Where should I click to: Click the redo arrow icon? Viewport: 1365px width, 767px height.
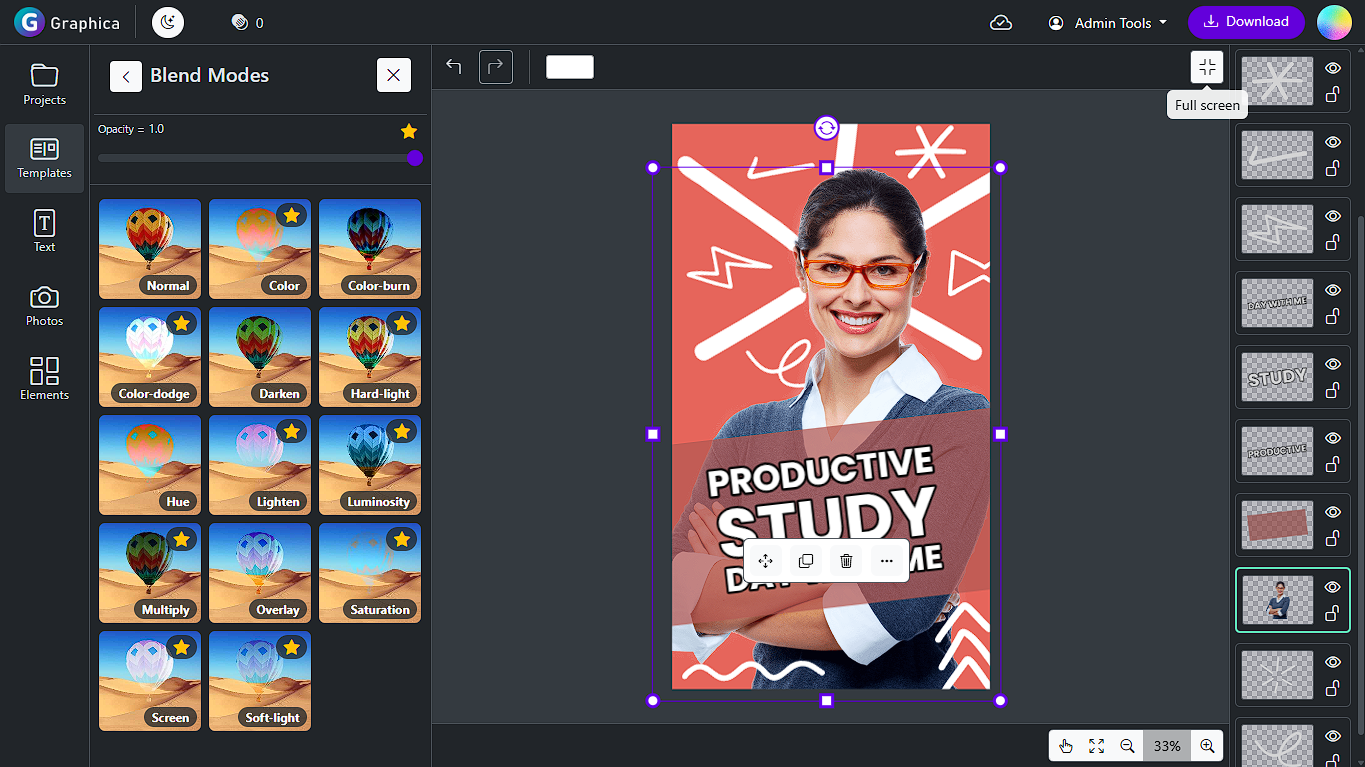coord(496,67)
